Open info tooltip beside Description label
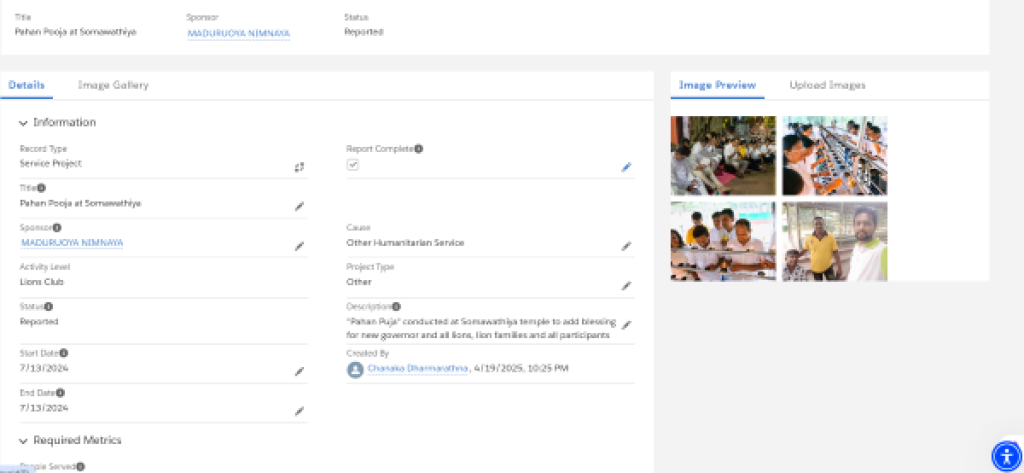 pos(396,306)
